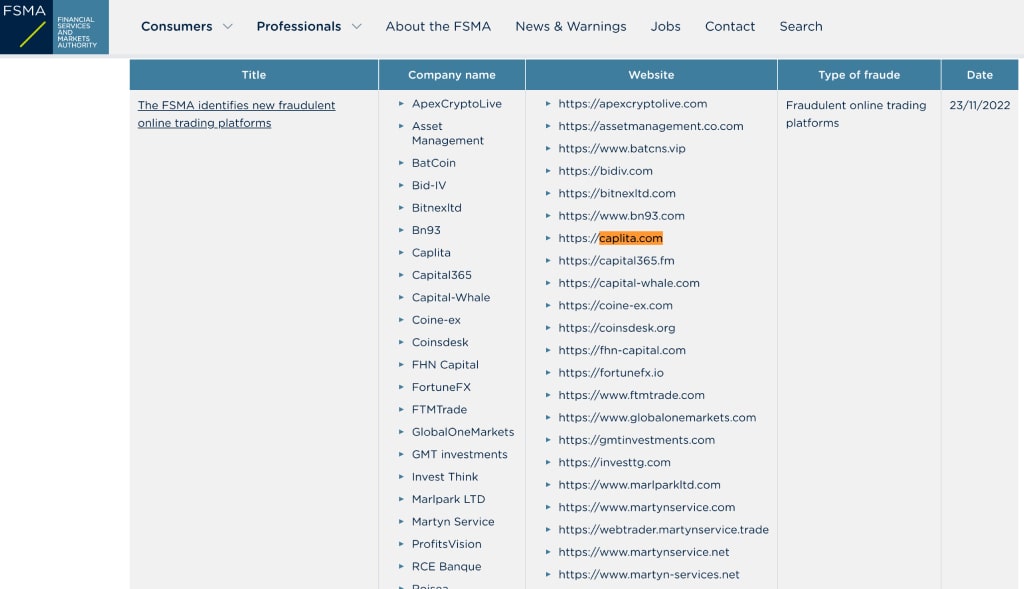Select the https://fortunefx.io URL text
Image resolution: width=1024 pixels, height=589 pixels.
pyautogui.click(x=611, y=373)
